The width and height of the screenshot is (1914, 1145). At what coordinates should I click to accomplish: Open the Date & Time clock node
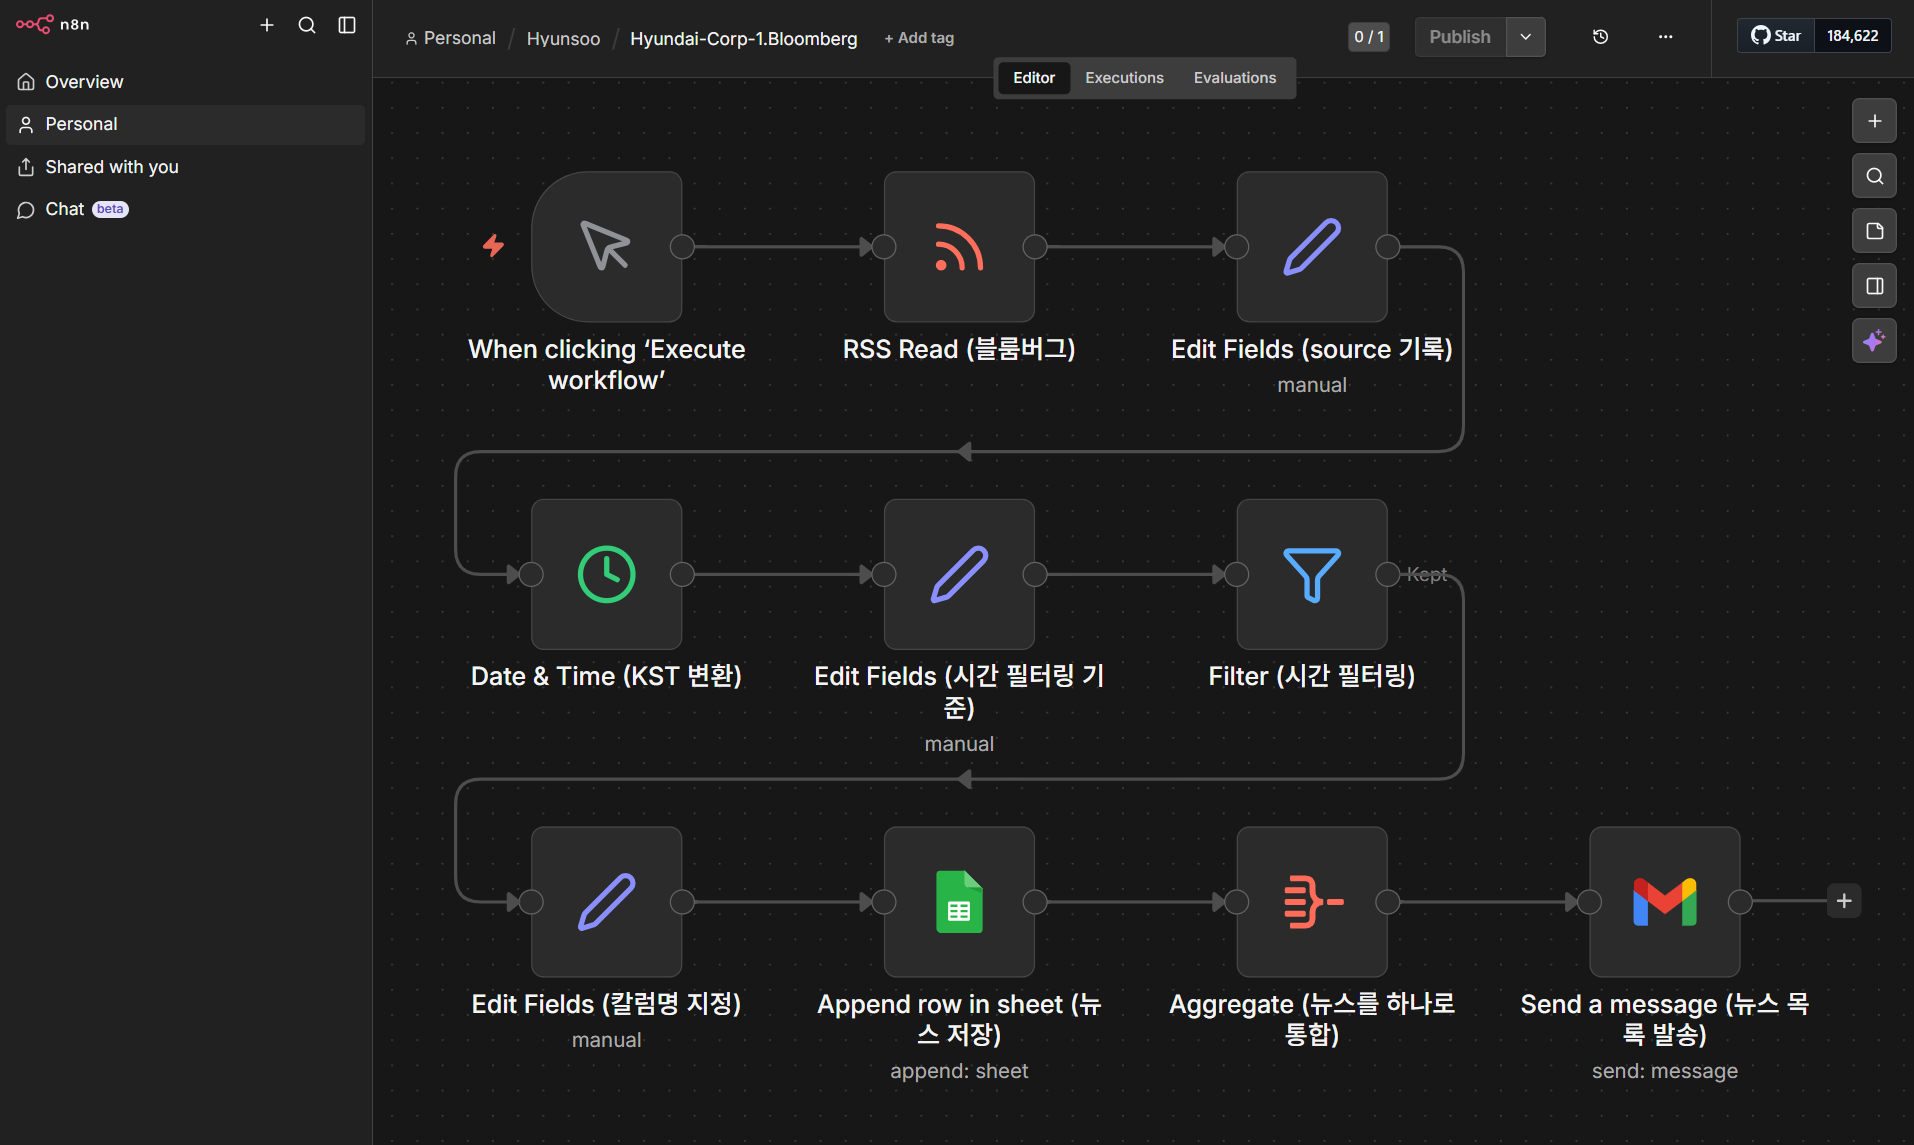click(607, 574)
